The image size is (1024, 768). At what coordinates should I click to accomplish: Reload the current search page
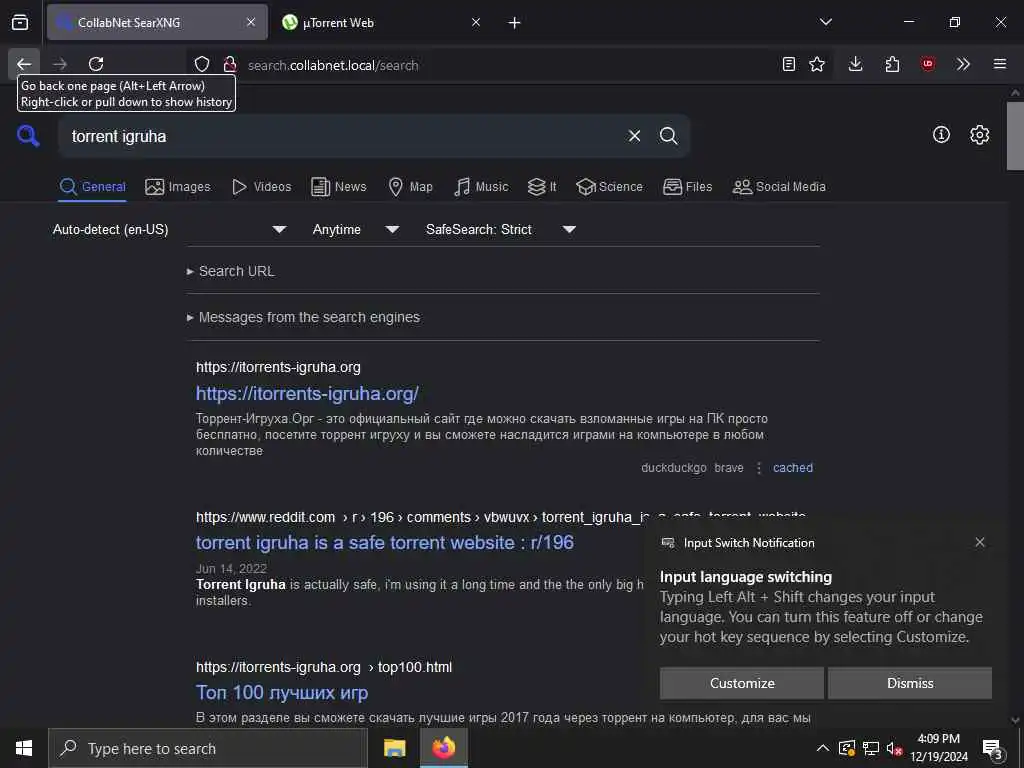96,64
